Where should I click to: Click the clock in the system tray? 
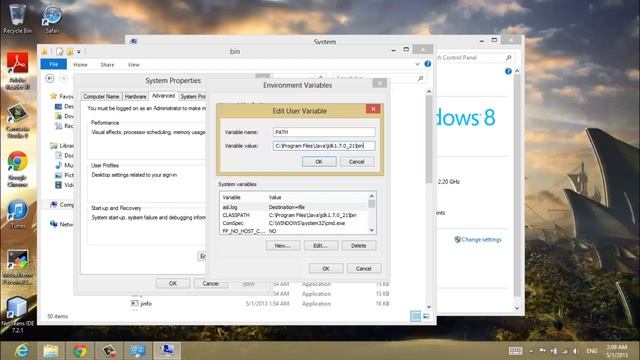point(617,351)
